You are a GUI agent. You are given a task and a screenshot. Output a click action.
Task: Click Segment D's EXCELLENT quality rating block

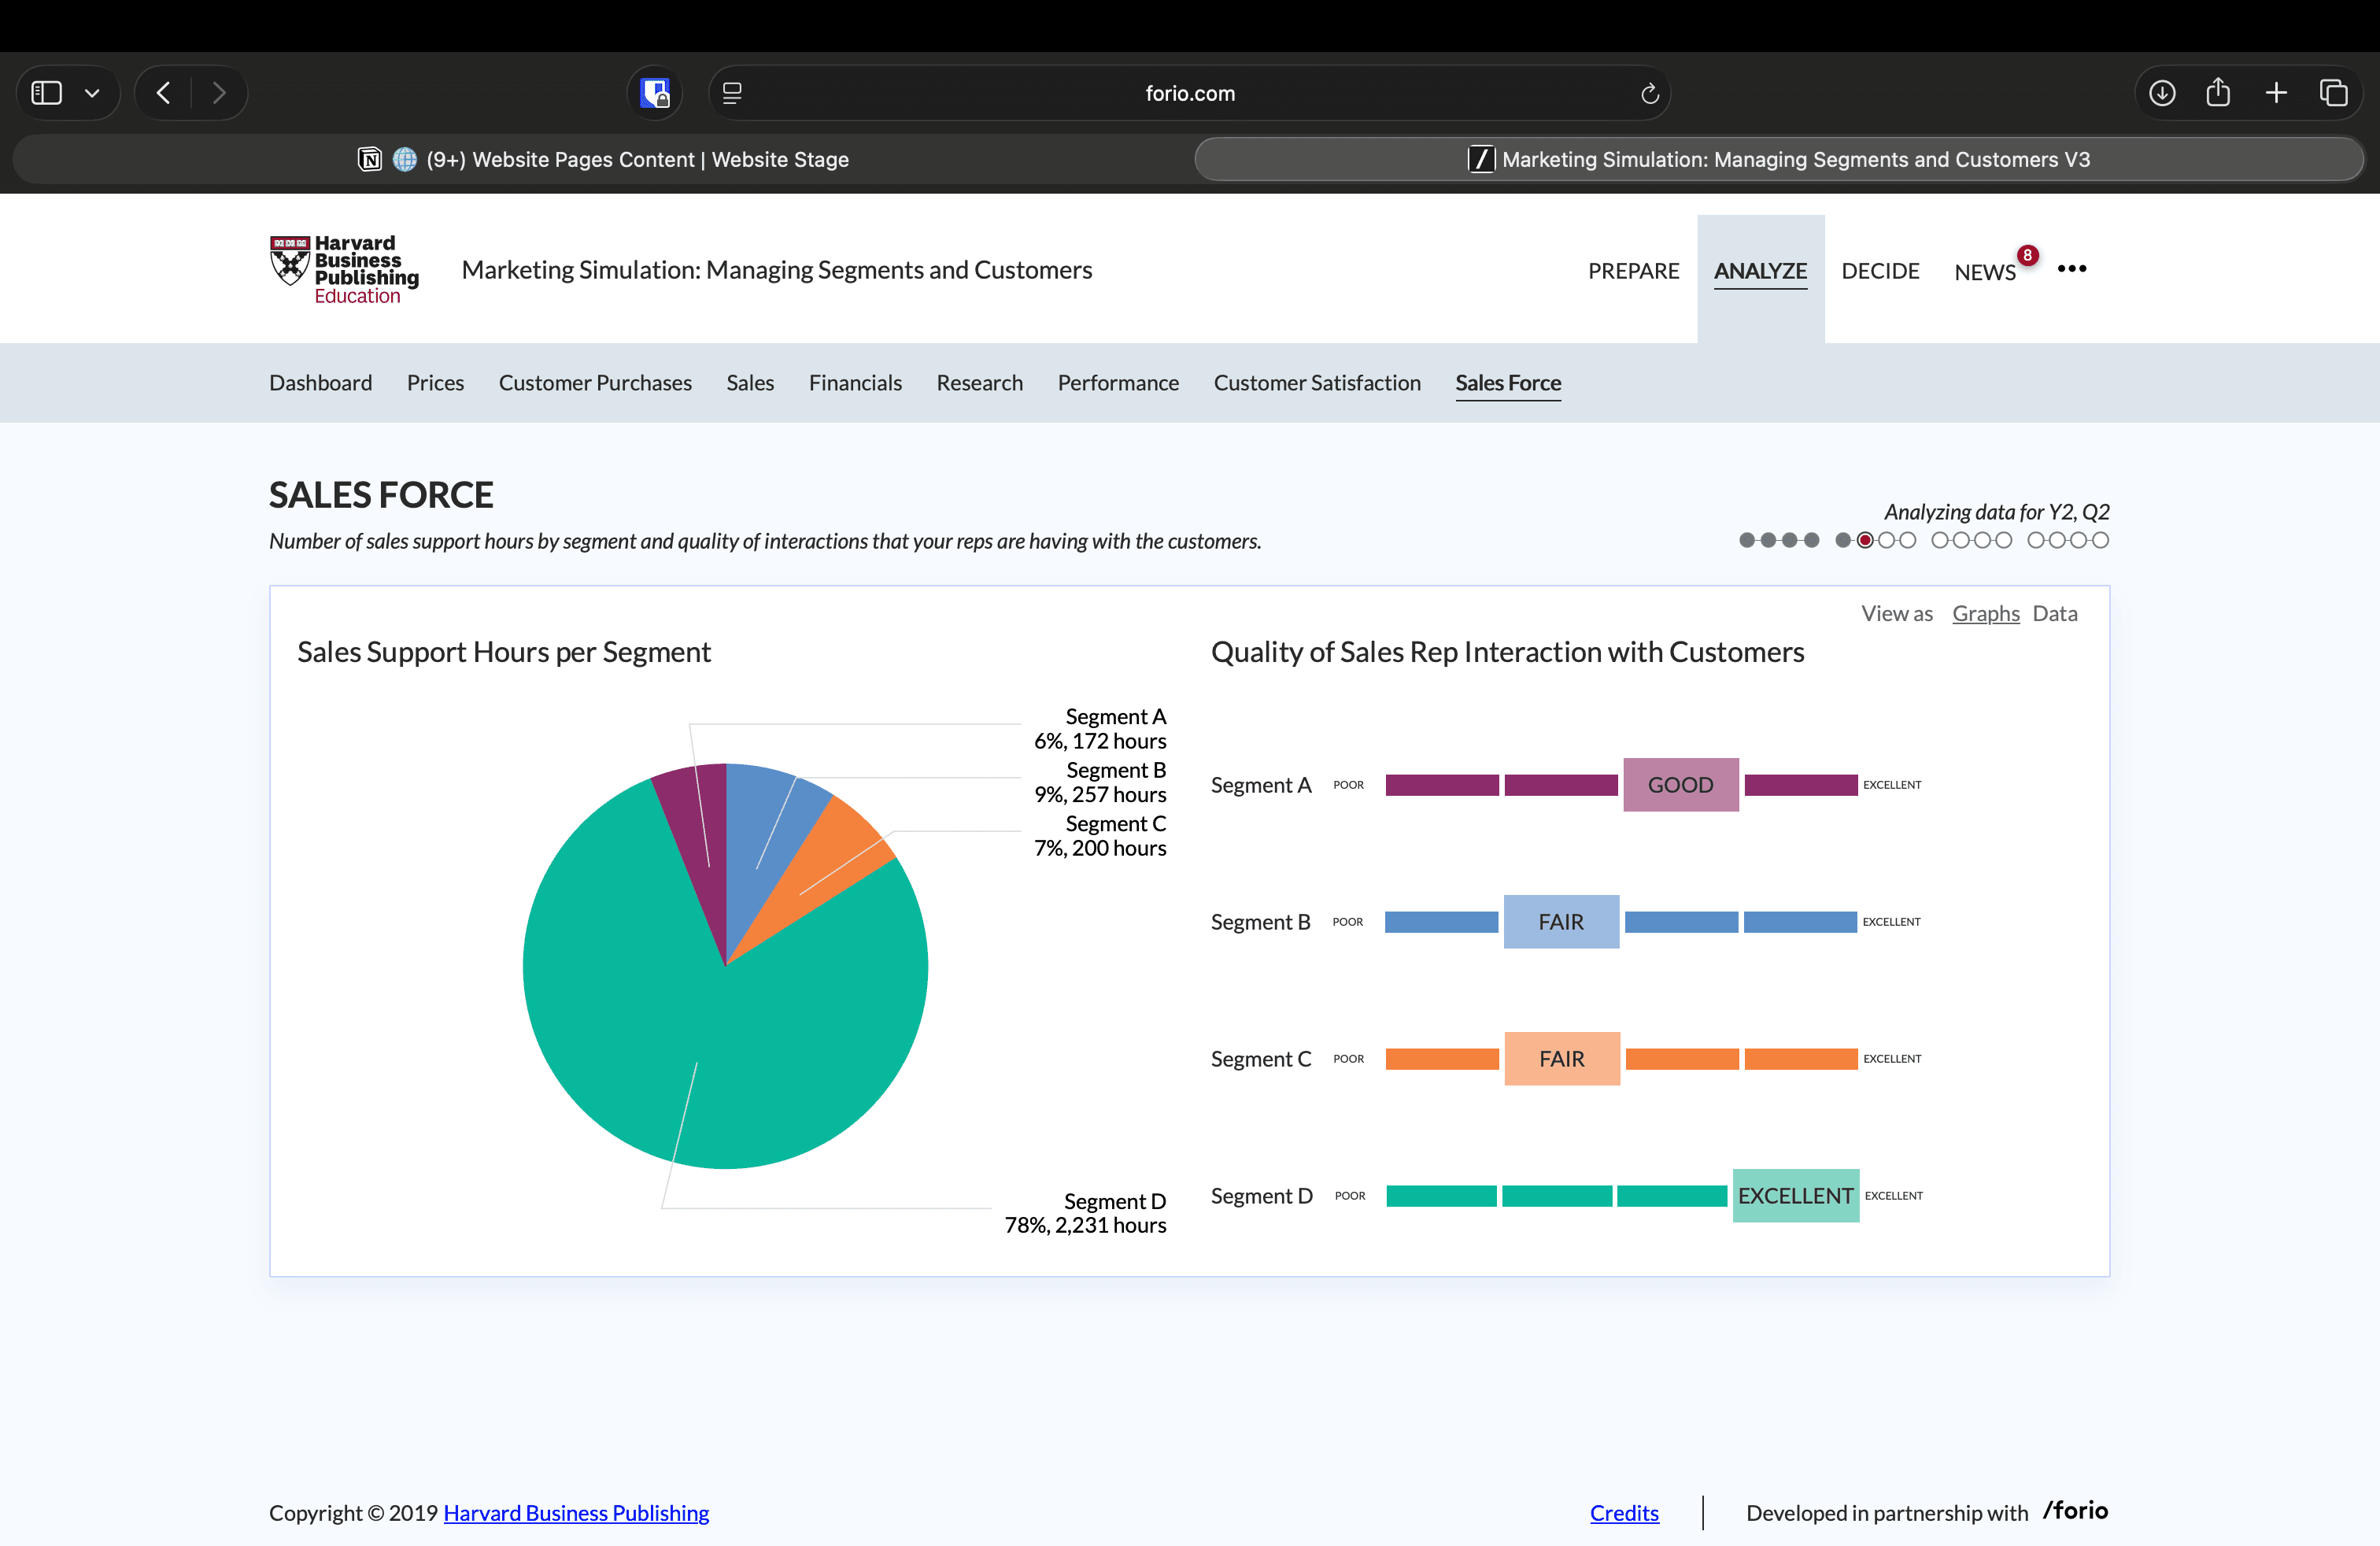click(1795, 1195)
